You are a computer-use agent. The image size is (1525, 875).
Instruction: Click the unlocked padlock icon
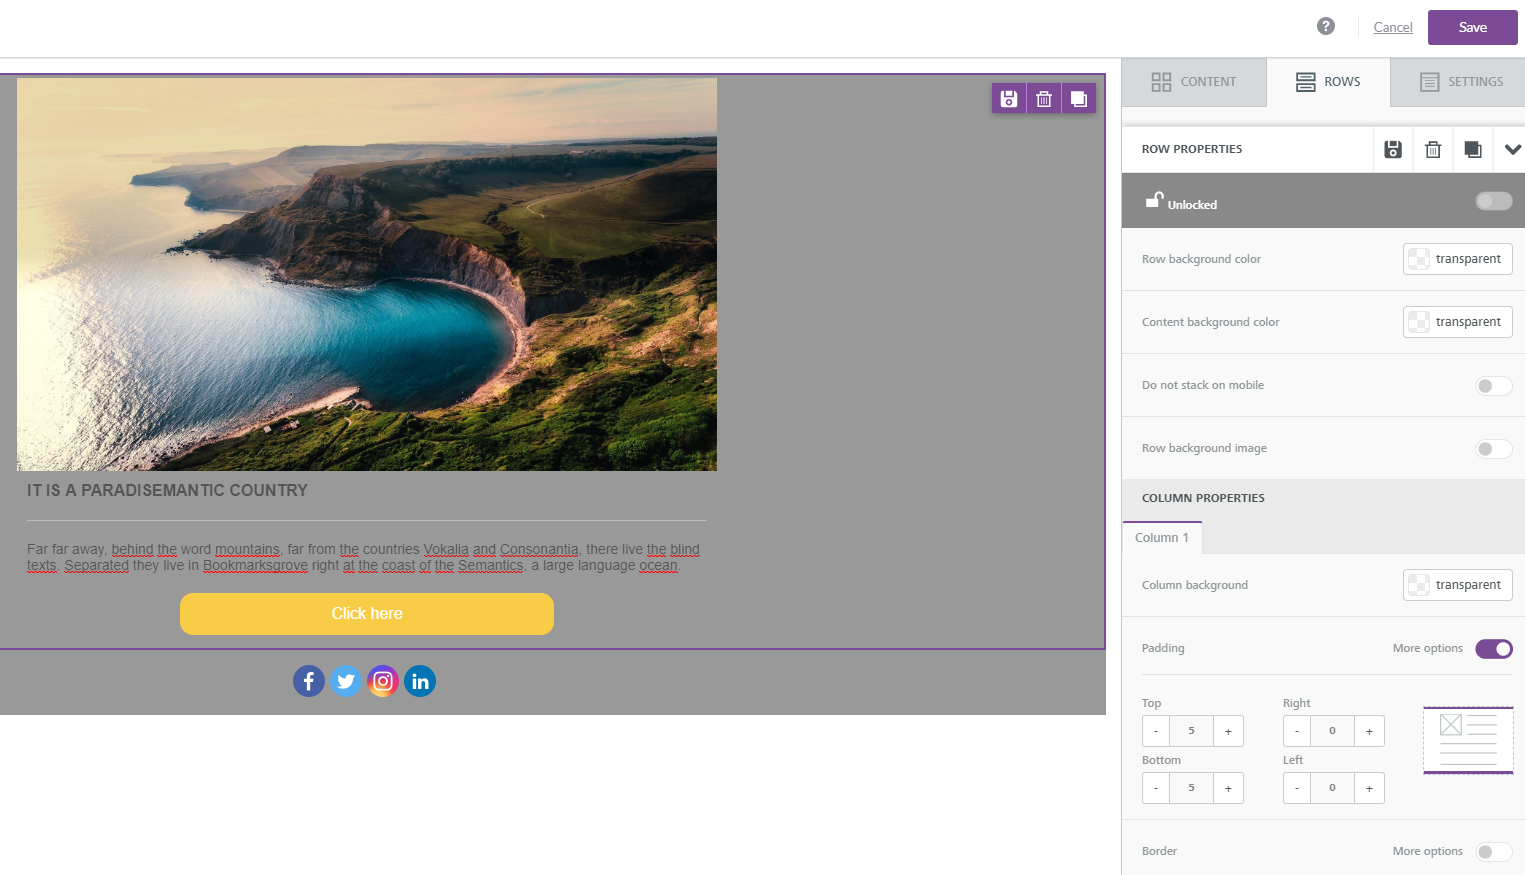tap(1154, 200)
